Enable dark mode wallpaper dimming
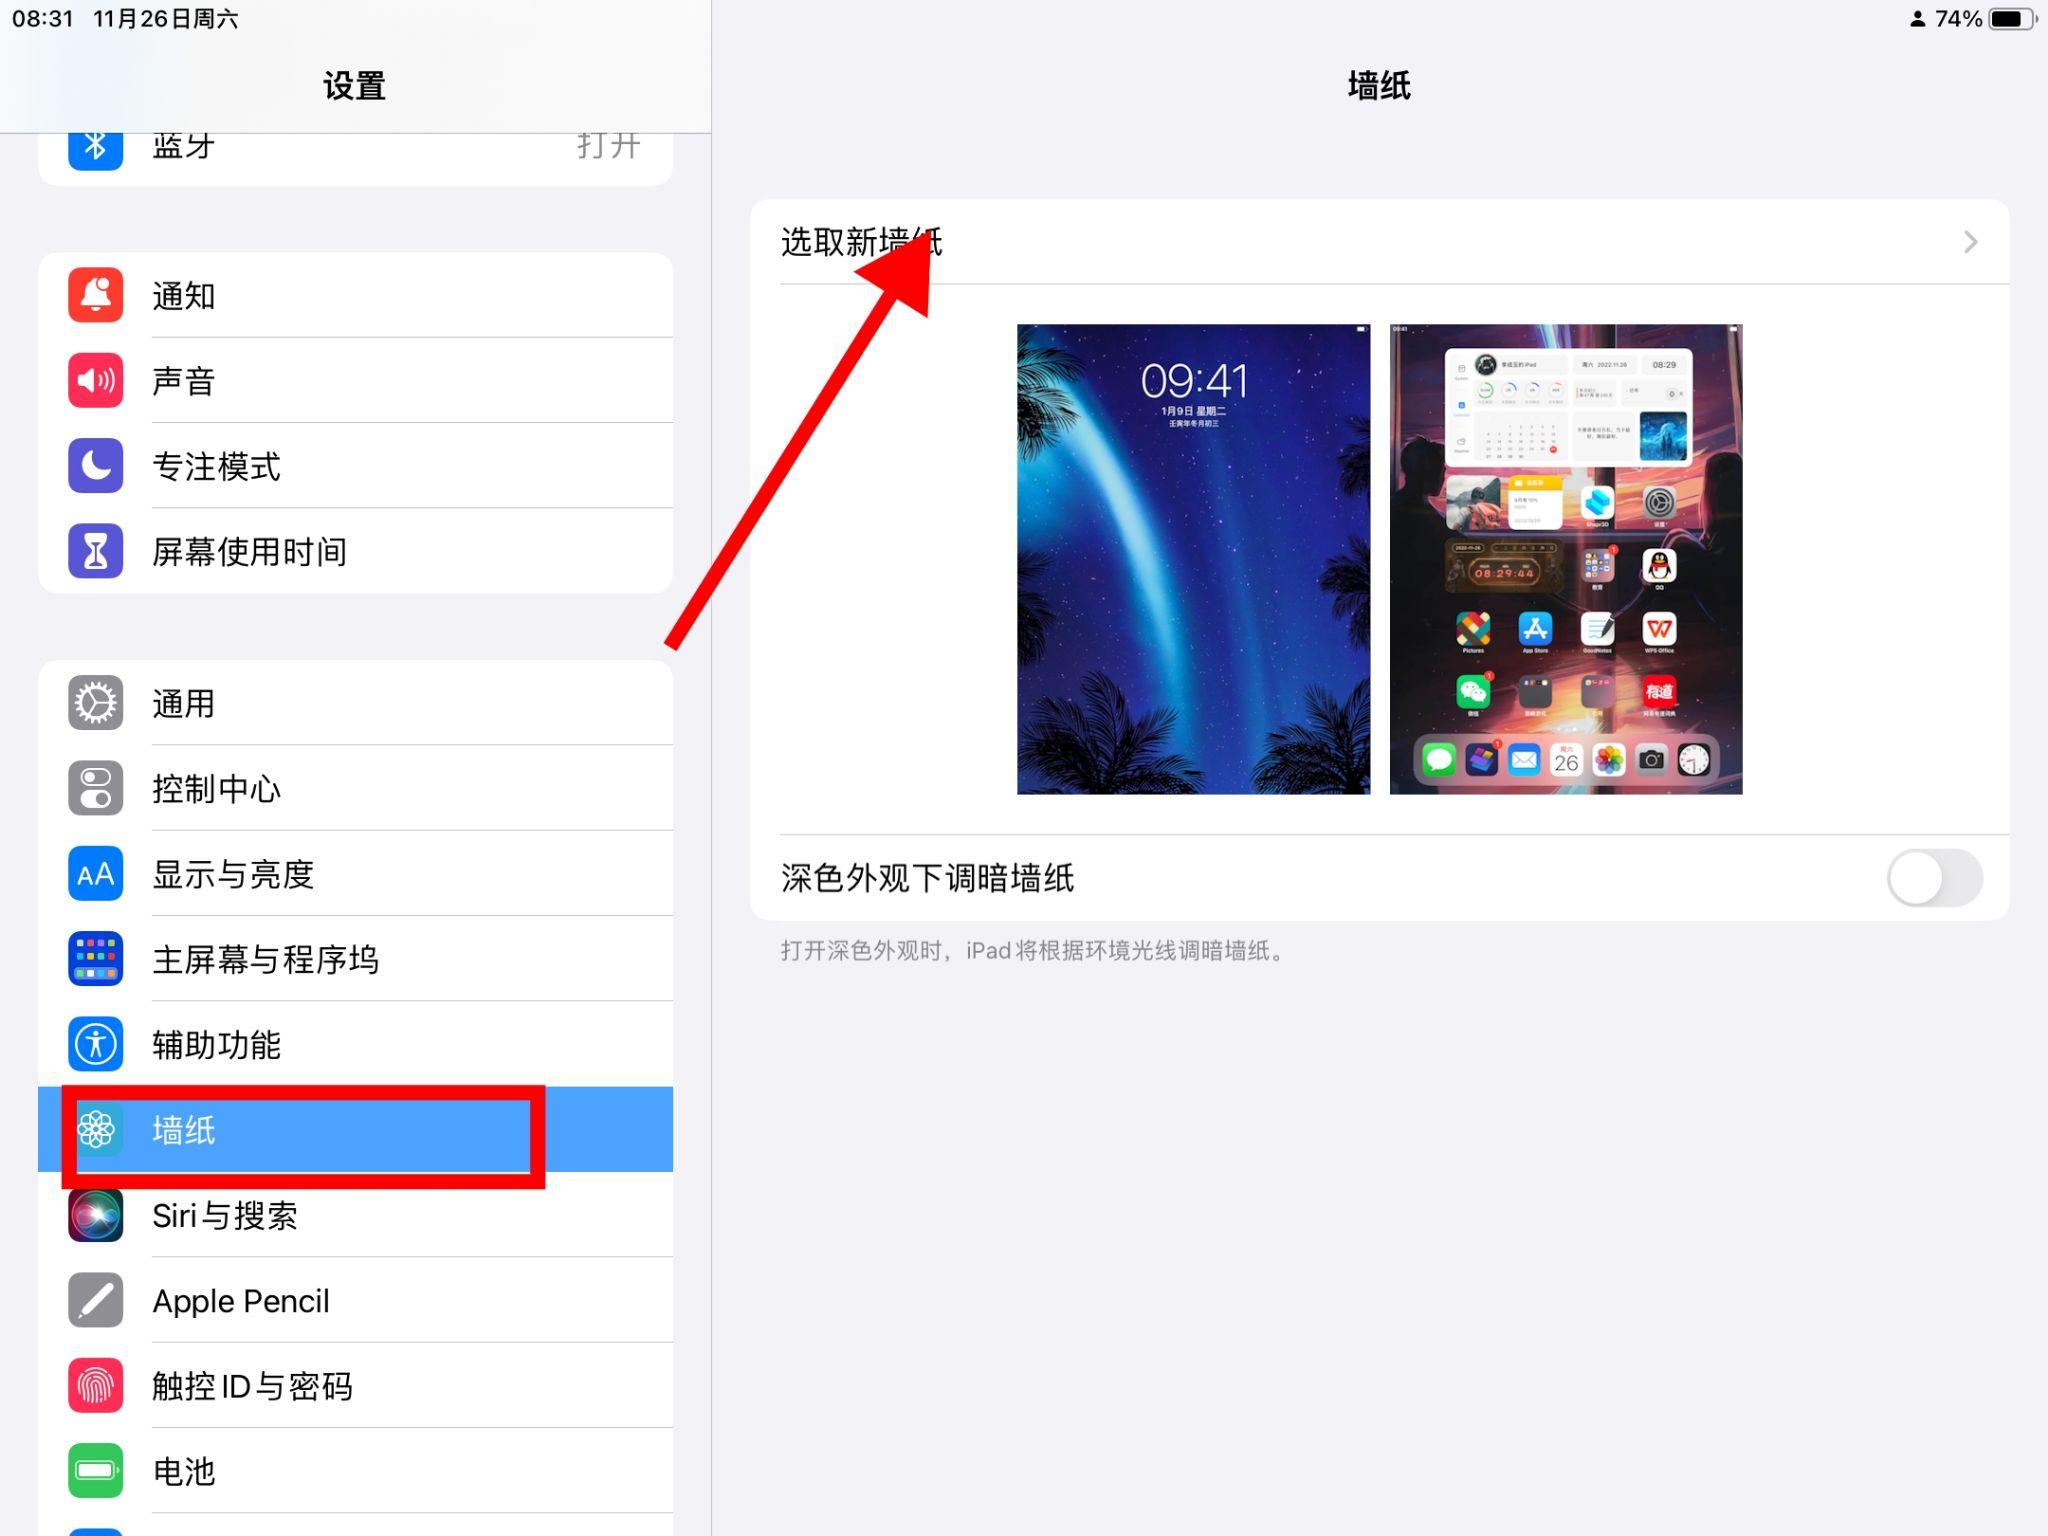The width and height of the screenshot is (2048, 1536). point(1935,878)
